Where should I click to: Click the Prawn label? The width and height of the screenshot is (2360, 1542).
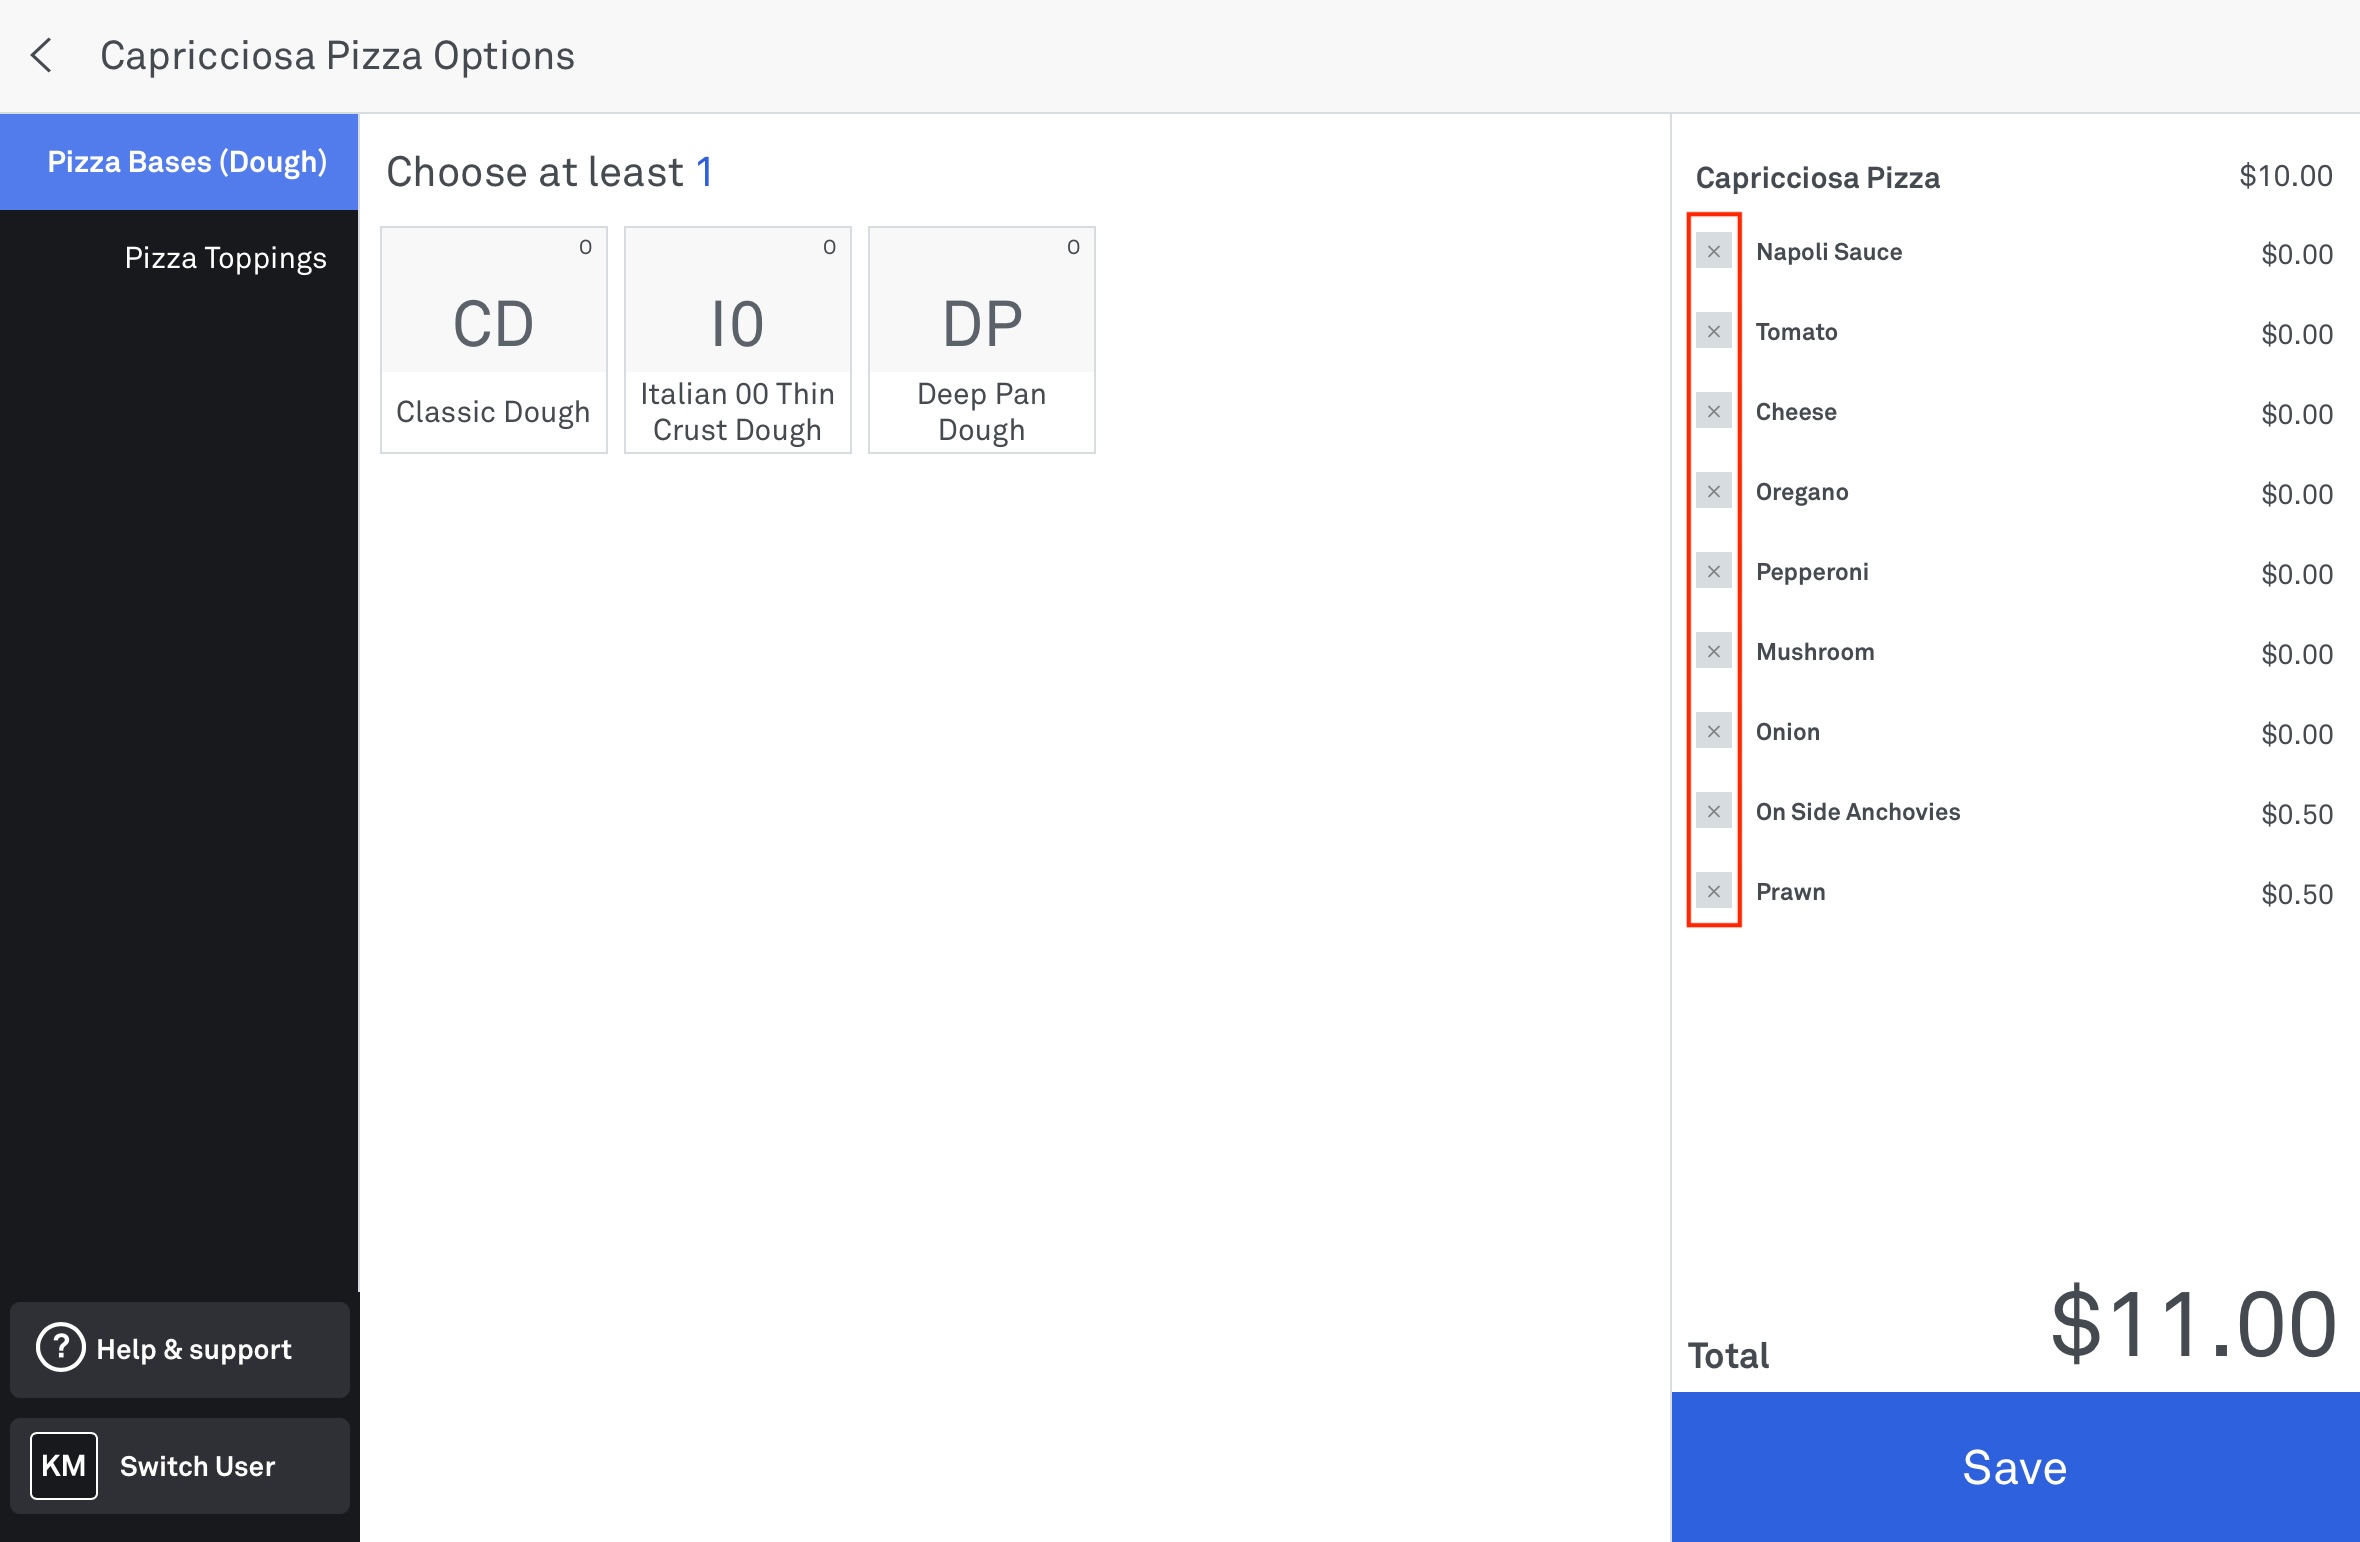1791,892
